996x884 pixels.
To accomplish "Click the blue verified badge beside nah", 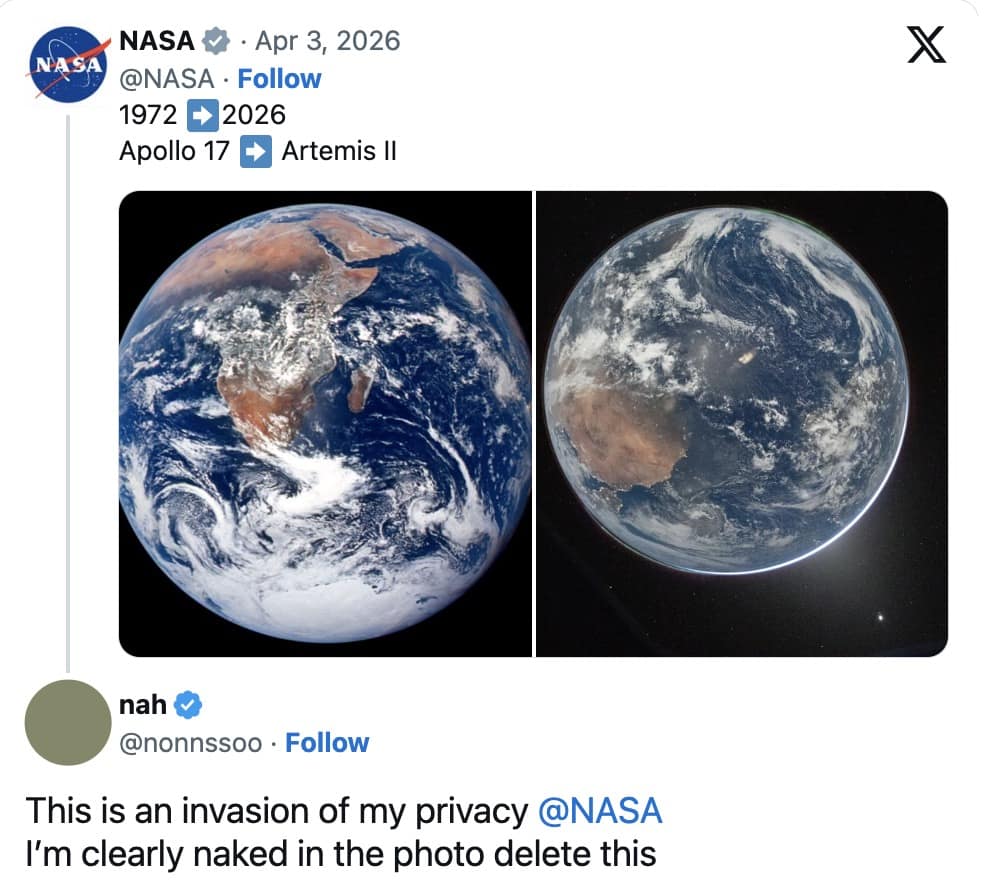I will [189, 706].
